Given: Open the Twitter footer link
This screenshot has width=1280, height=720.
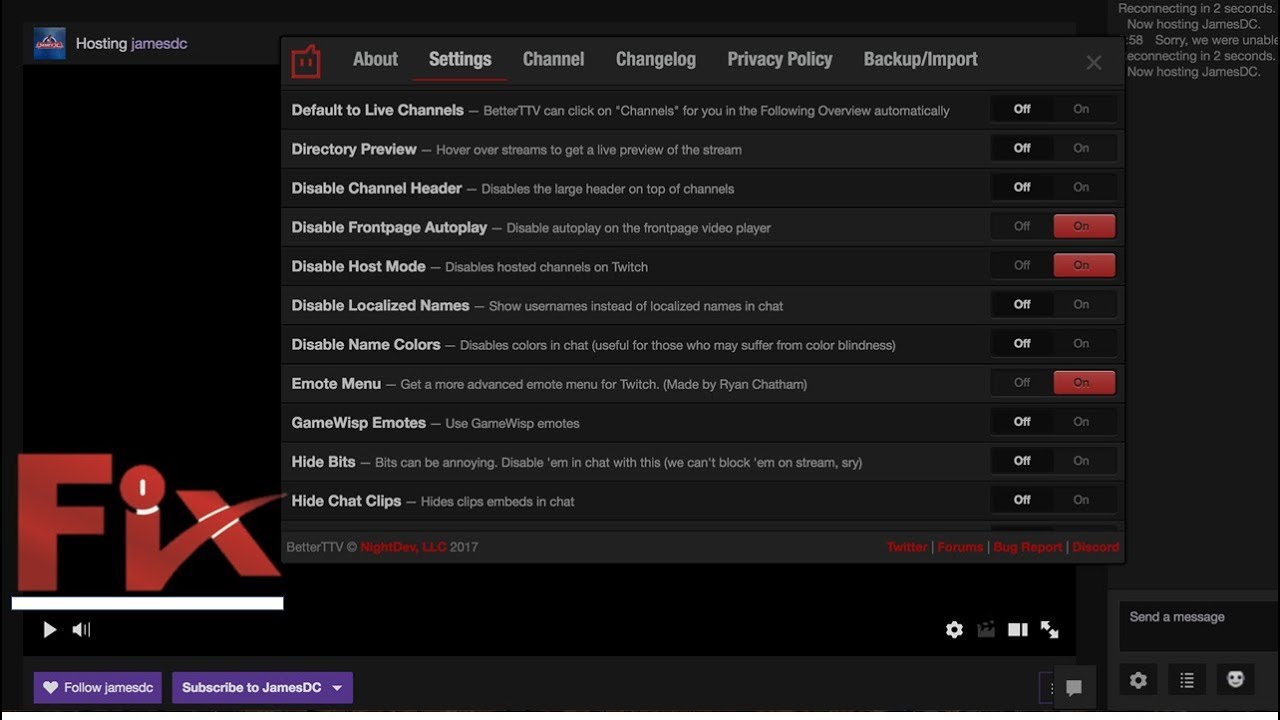Looking at the screenshot, I should coord(907,547).
